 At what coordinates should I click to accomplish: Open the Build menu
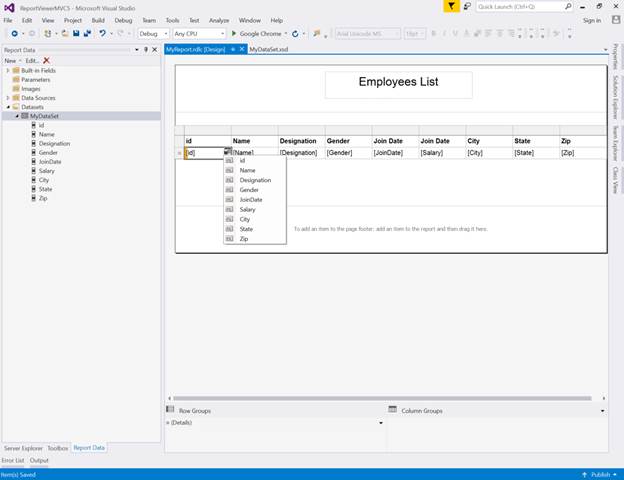pos(98,20)
